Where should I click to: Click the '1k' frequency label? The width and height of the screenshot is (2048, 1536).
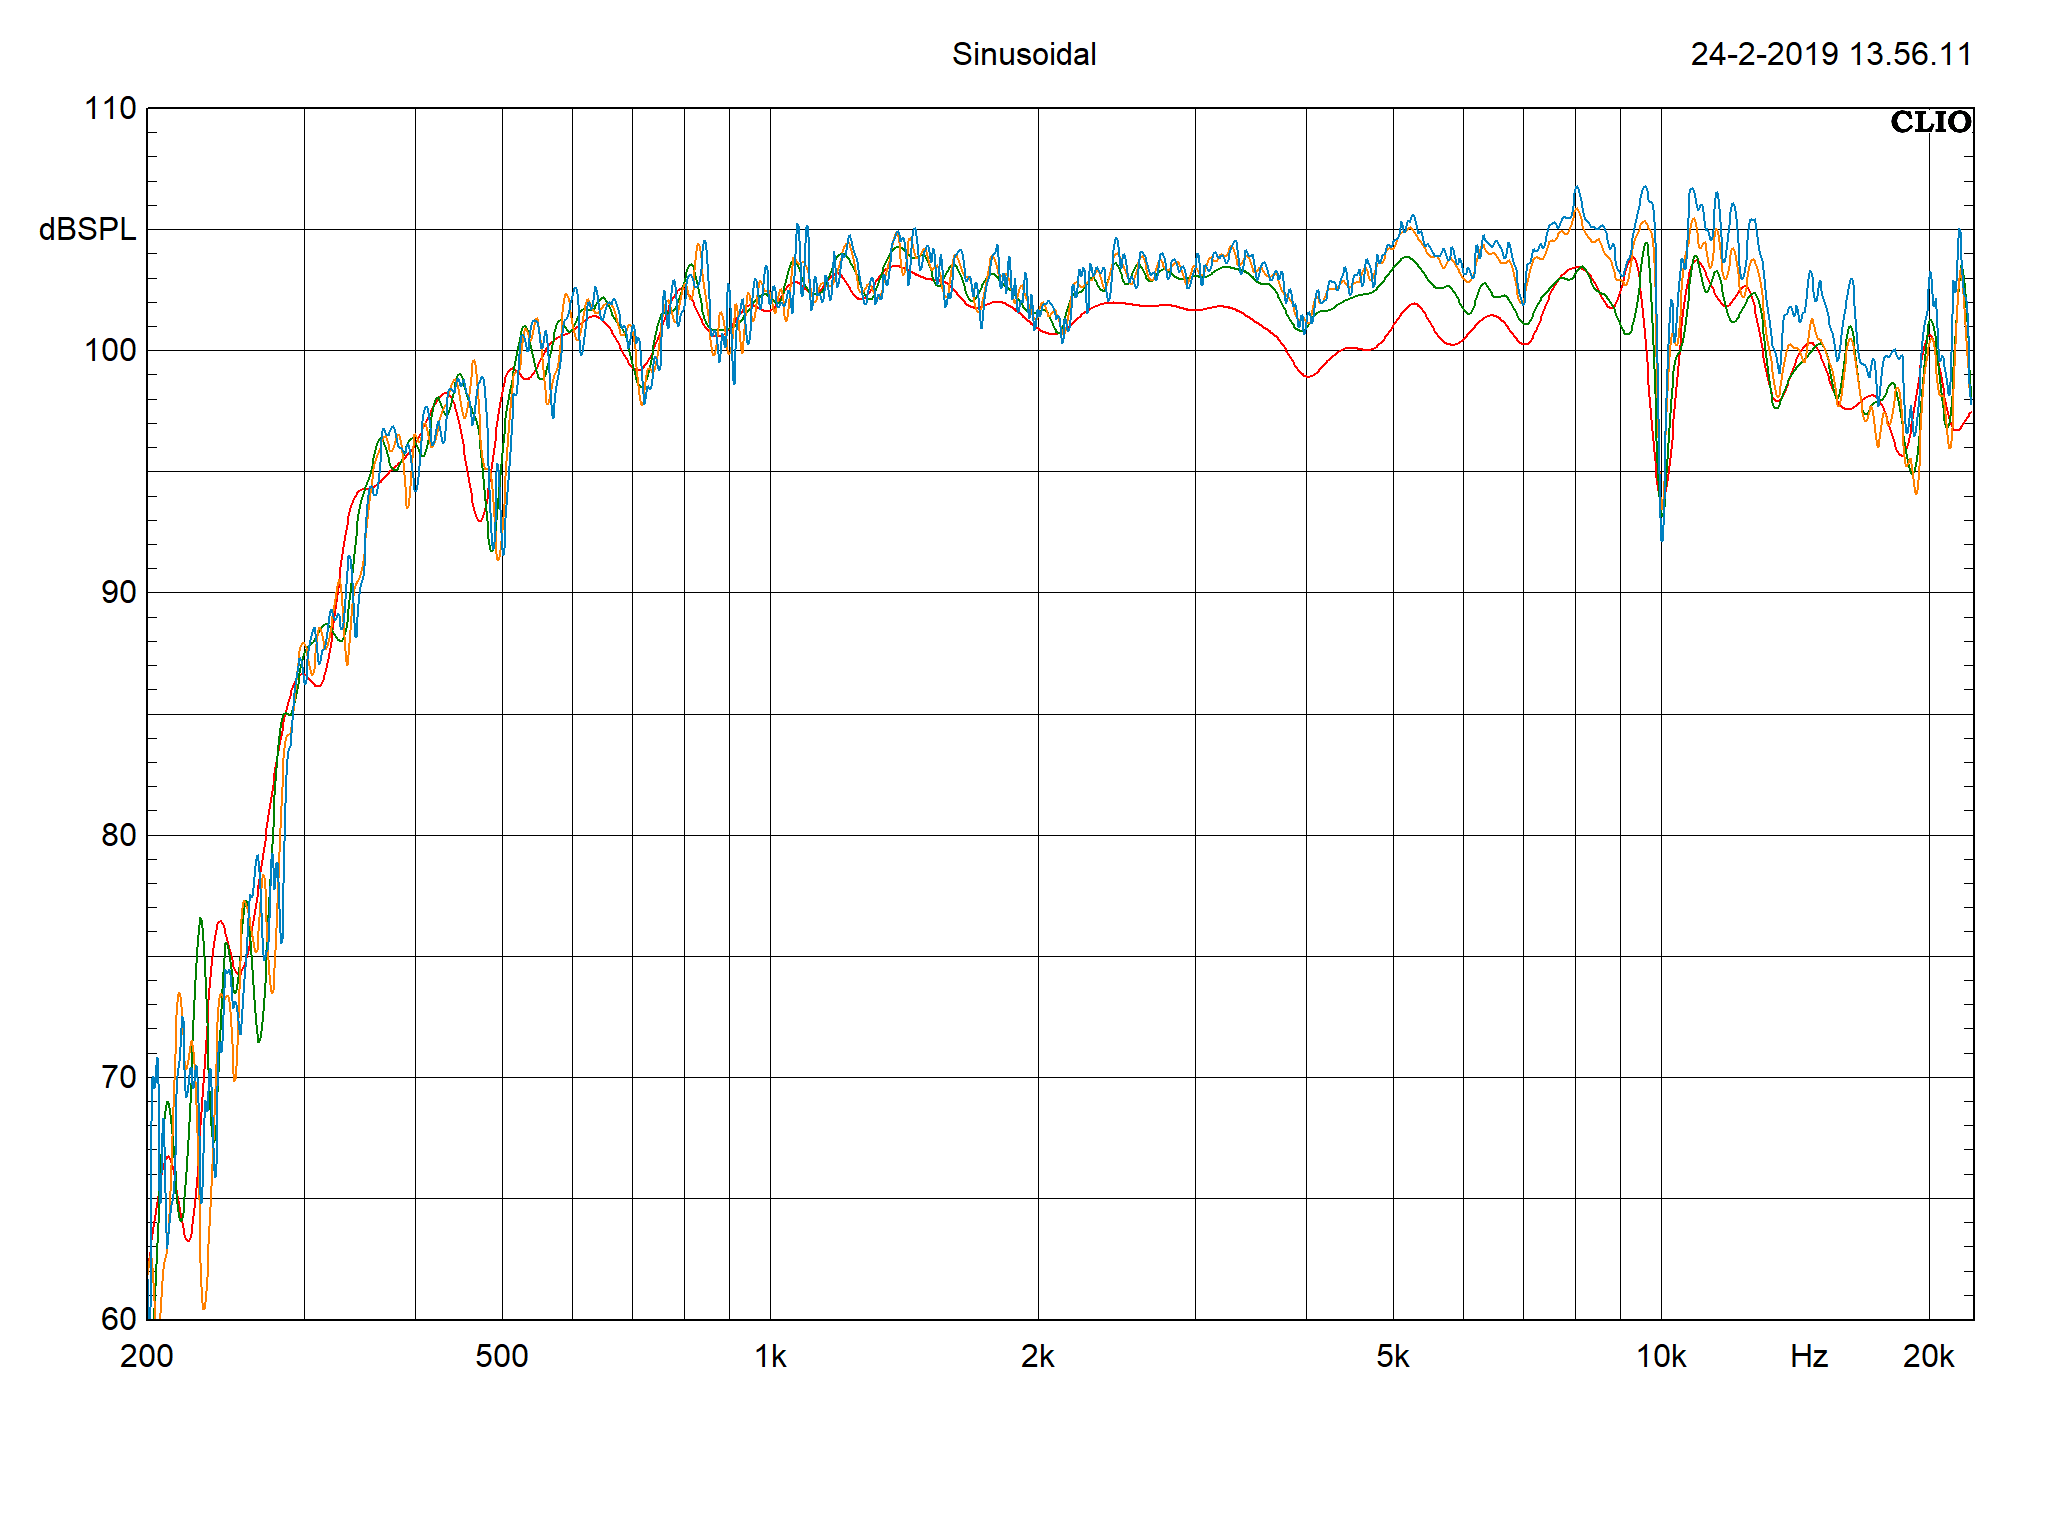[x=770, y=1356]
